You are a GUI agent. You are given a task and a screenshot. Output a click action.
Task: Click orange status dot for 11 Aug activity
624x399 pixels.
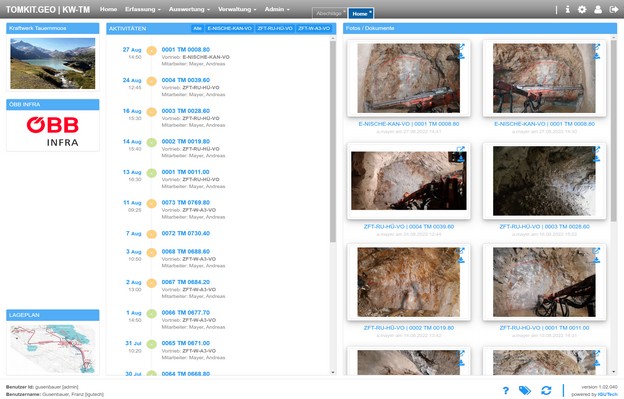(x=152, y=204)
